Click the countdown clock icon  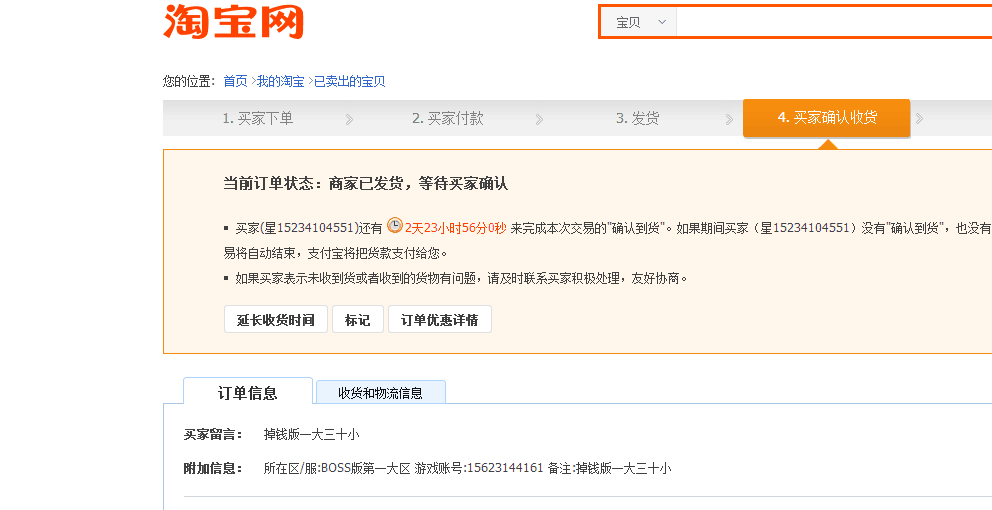pos(395,226)
